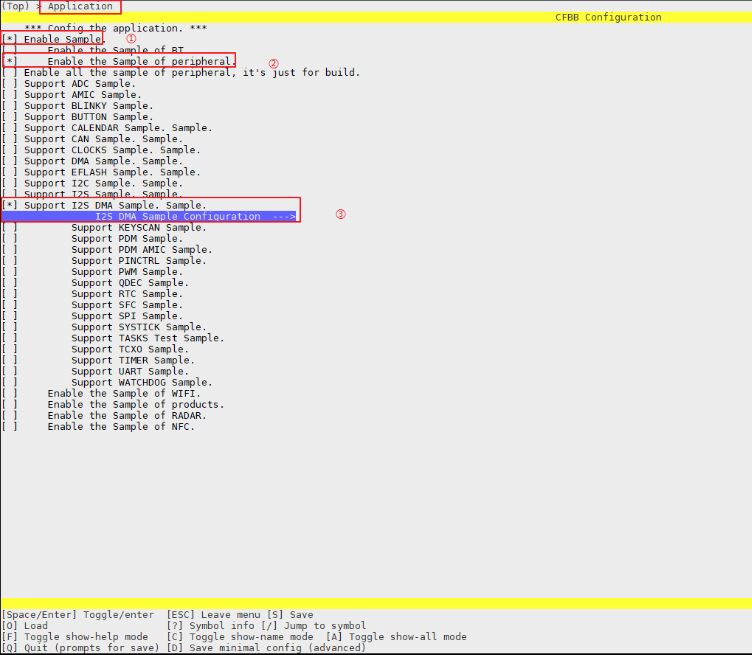The height and width of the screenshot is (655, 752).
Task: Toggle Support PWM Sample checkbox
Action: click(x=10, y=272)
